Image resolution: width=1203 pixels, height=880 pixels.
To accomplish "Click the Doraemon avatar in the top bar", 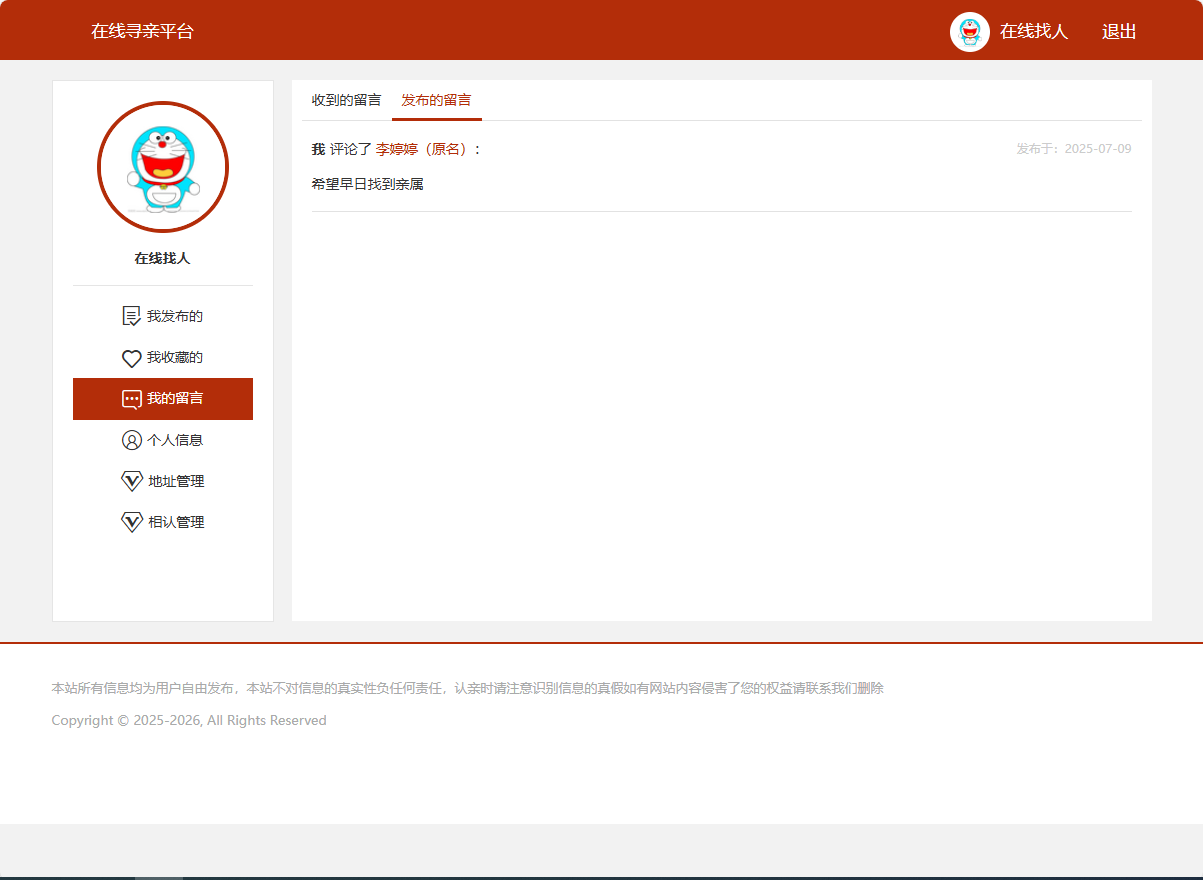I will (x=969, y=31).
